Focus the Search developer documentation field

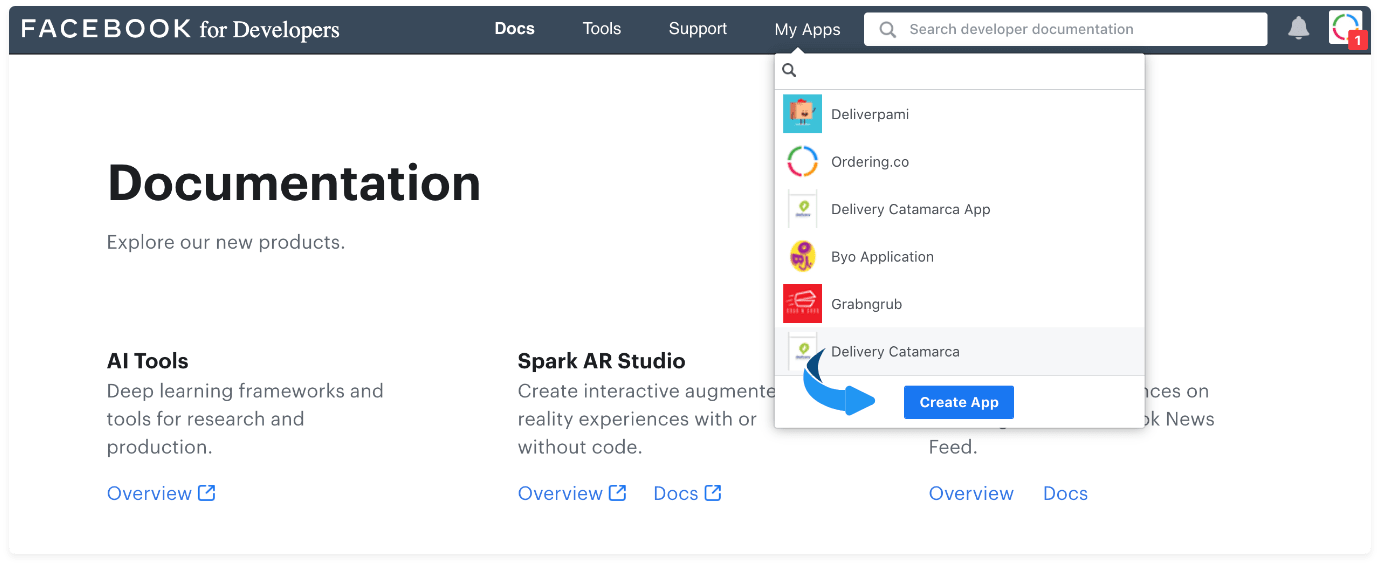[1066, 29]
